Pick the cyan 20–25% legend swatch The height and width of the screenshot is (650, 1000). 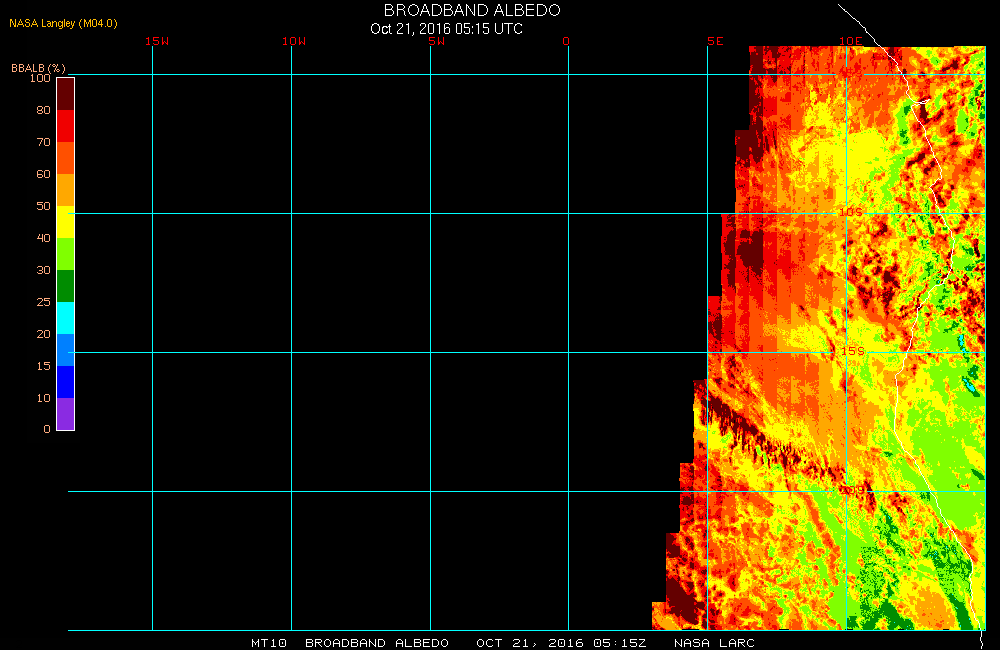[65, 318]
